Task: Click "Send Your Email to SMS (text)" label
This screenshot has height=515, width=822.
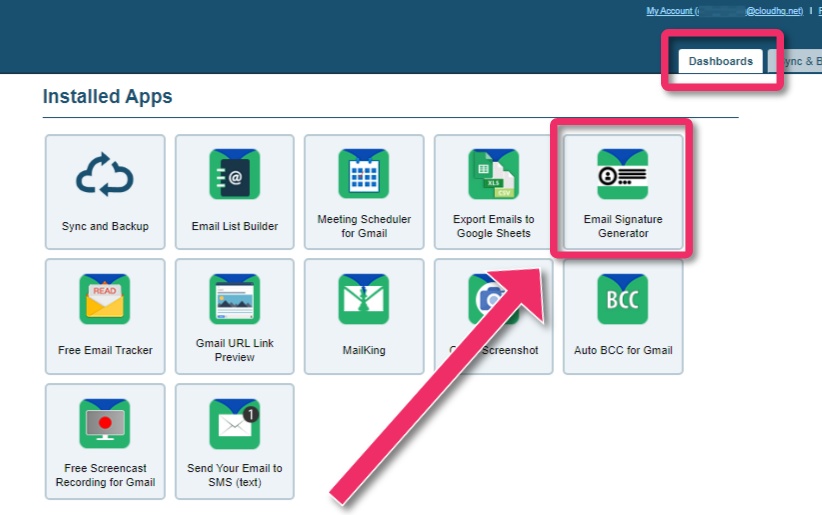Action: pos(234,475)
